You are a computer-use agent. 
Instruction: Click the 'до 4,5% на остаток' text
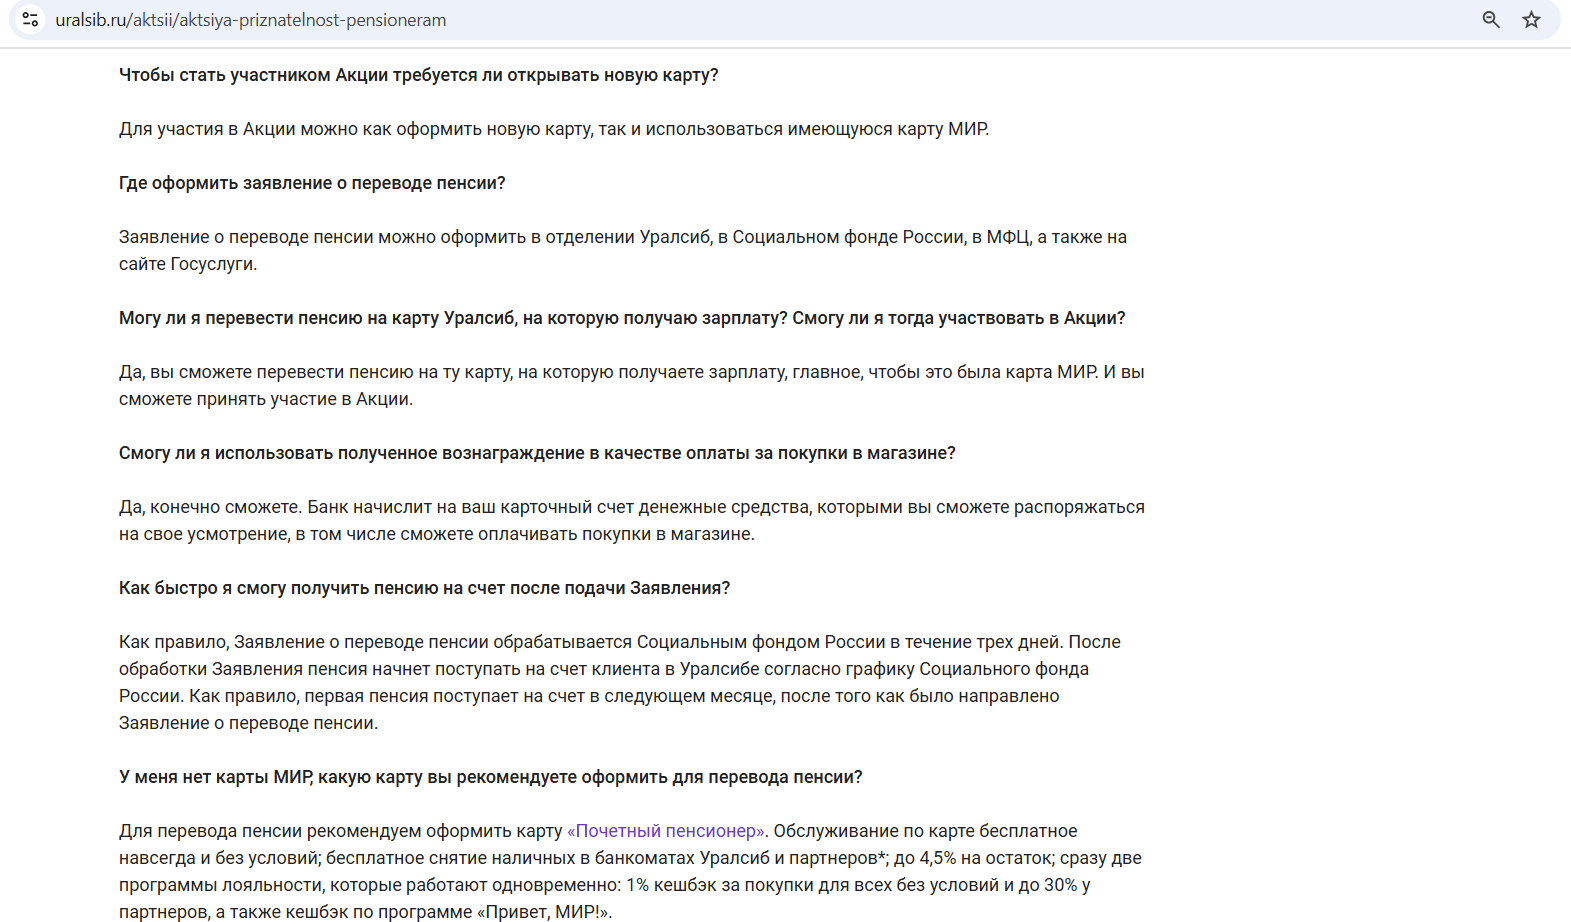971,858
